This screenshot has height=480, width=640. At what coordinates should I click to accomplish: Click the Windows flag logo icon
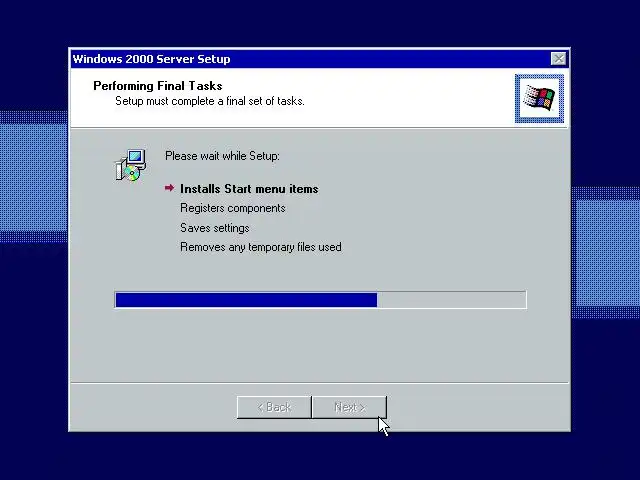tap(539, 98)
